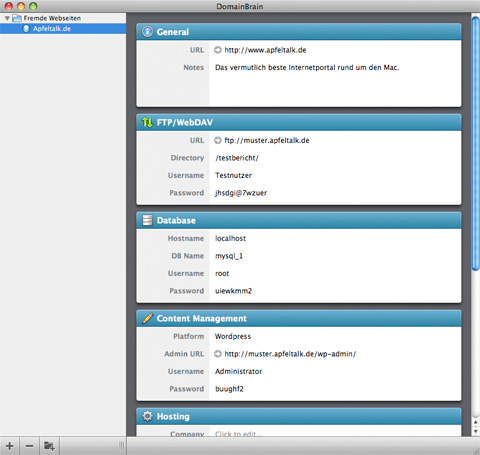Open the Admin URL via its arrow icon

tap(218, 354)
